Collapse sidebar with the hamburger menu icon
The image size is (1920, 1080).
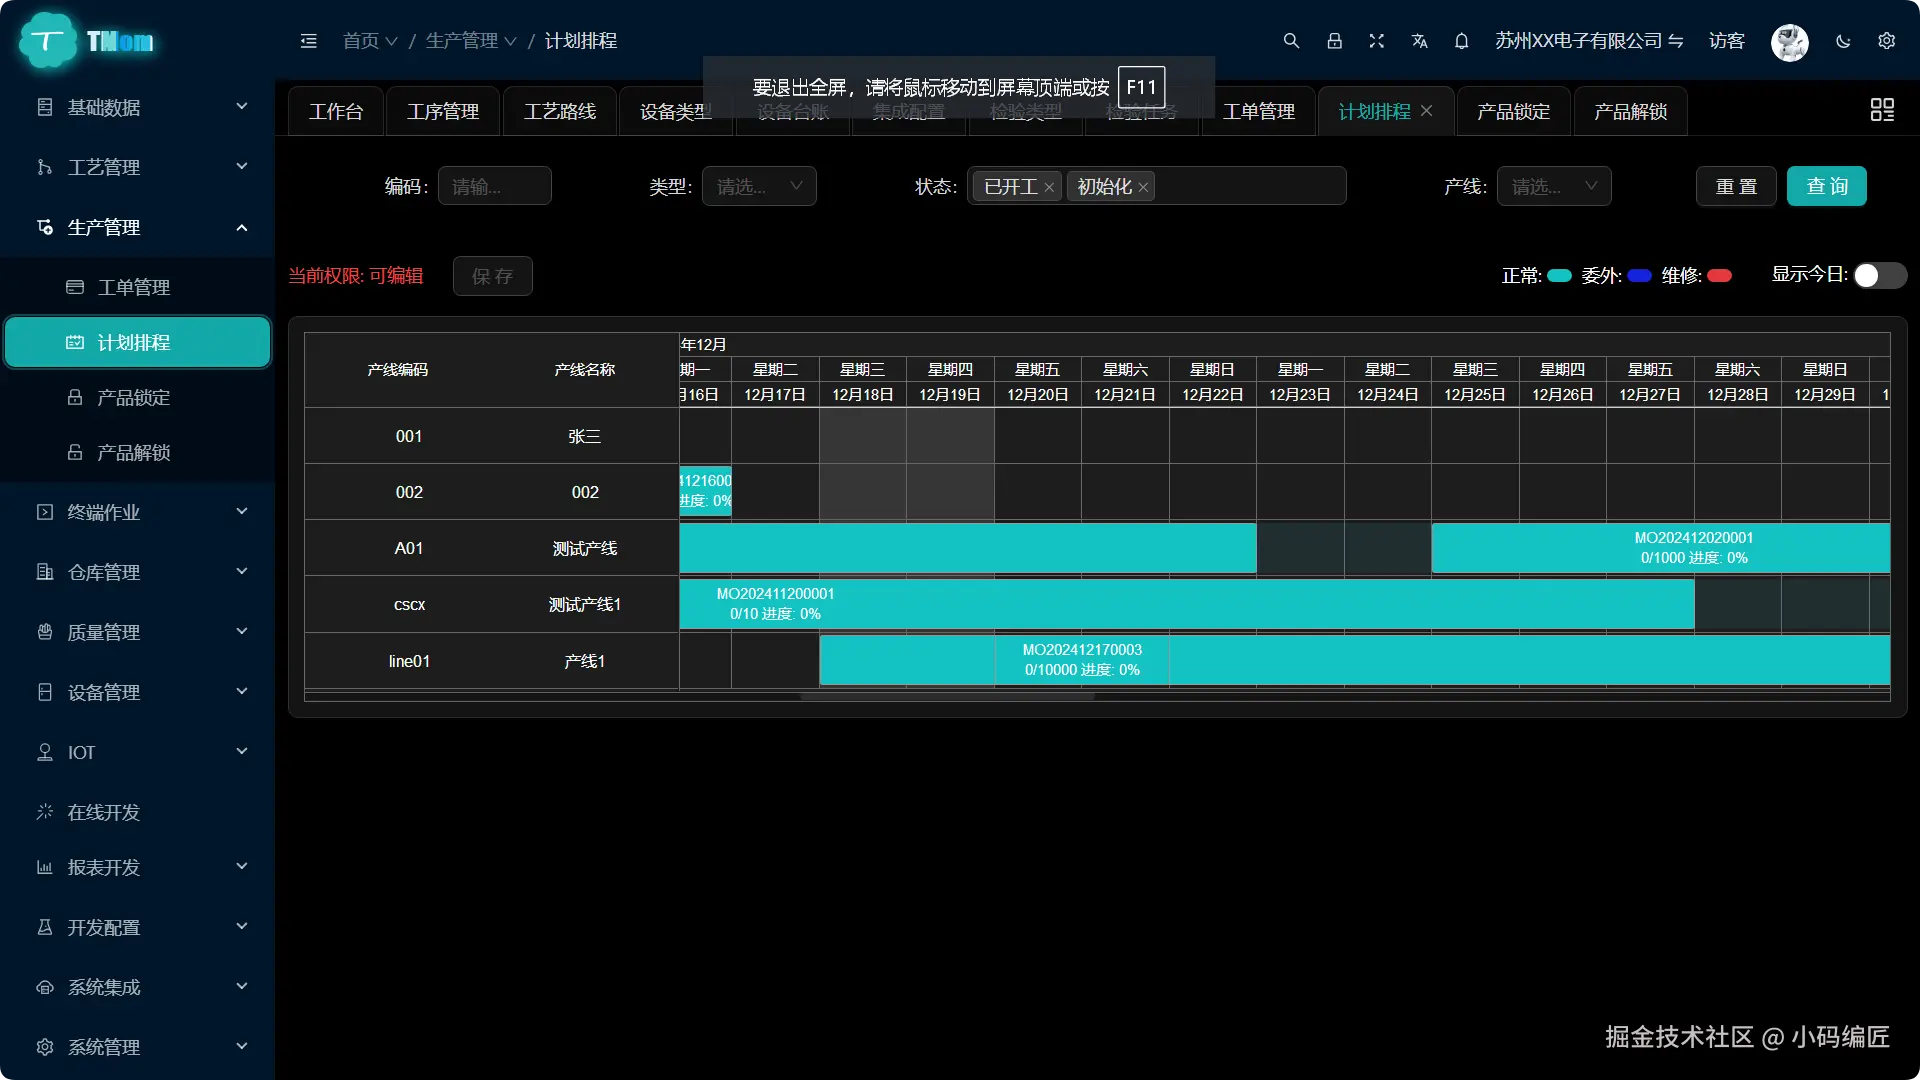tap(308, 41)
